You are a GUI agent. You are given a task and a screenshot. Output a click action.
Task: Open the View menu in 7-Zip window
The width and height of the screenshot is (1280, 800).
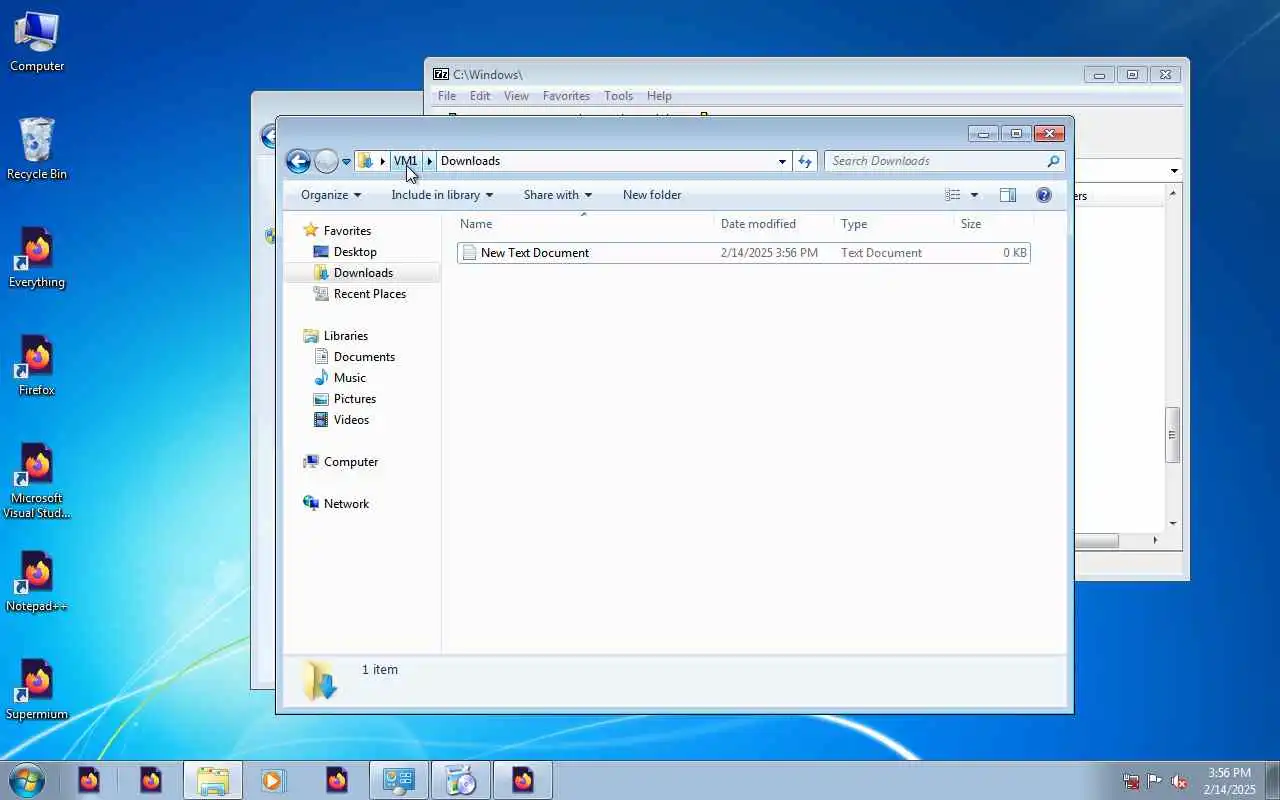click(x=516, y=96)
